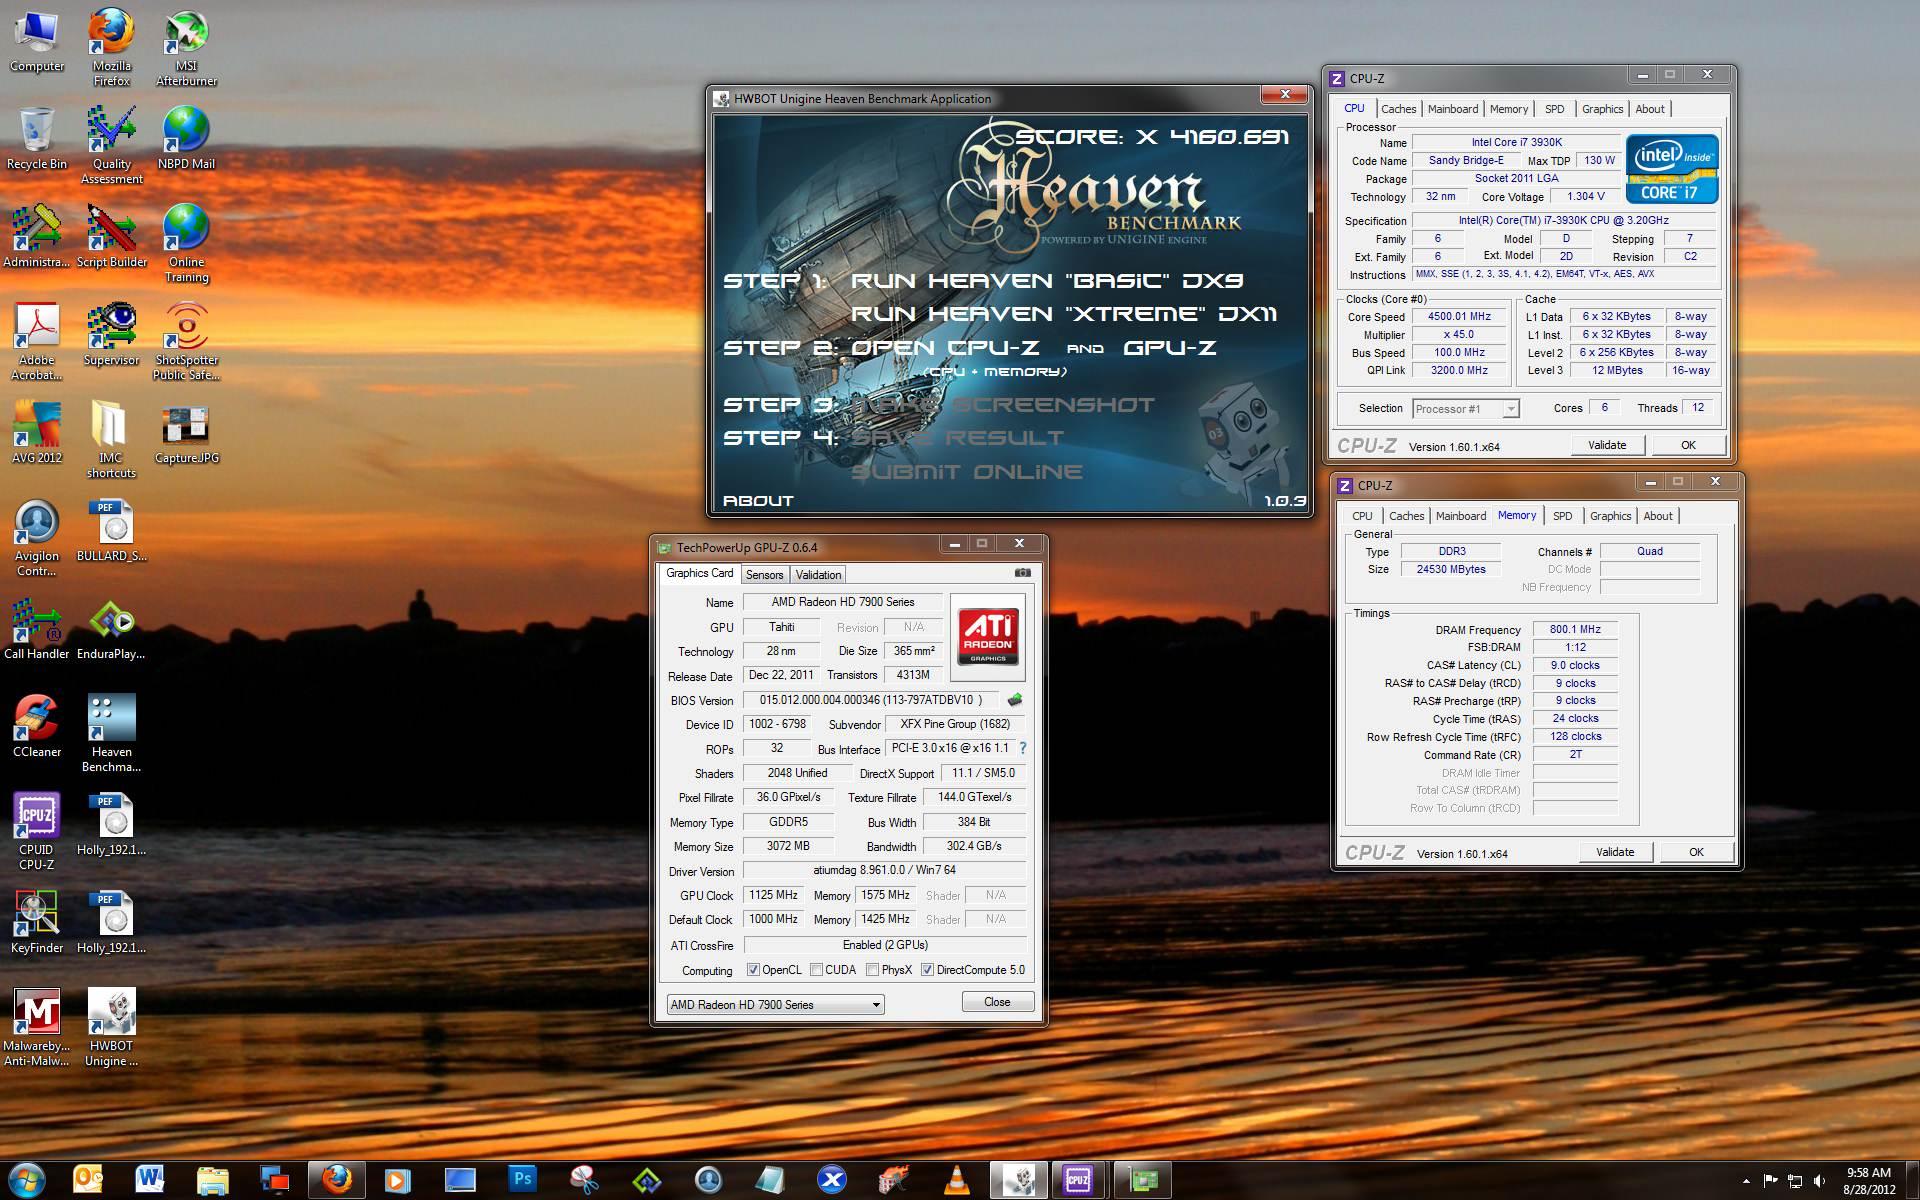Run Heaven "BASIC" DX9 benchmark
This screenshot has height=1200, width=1920.
pyautogui.click(x=1046, y=281)
